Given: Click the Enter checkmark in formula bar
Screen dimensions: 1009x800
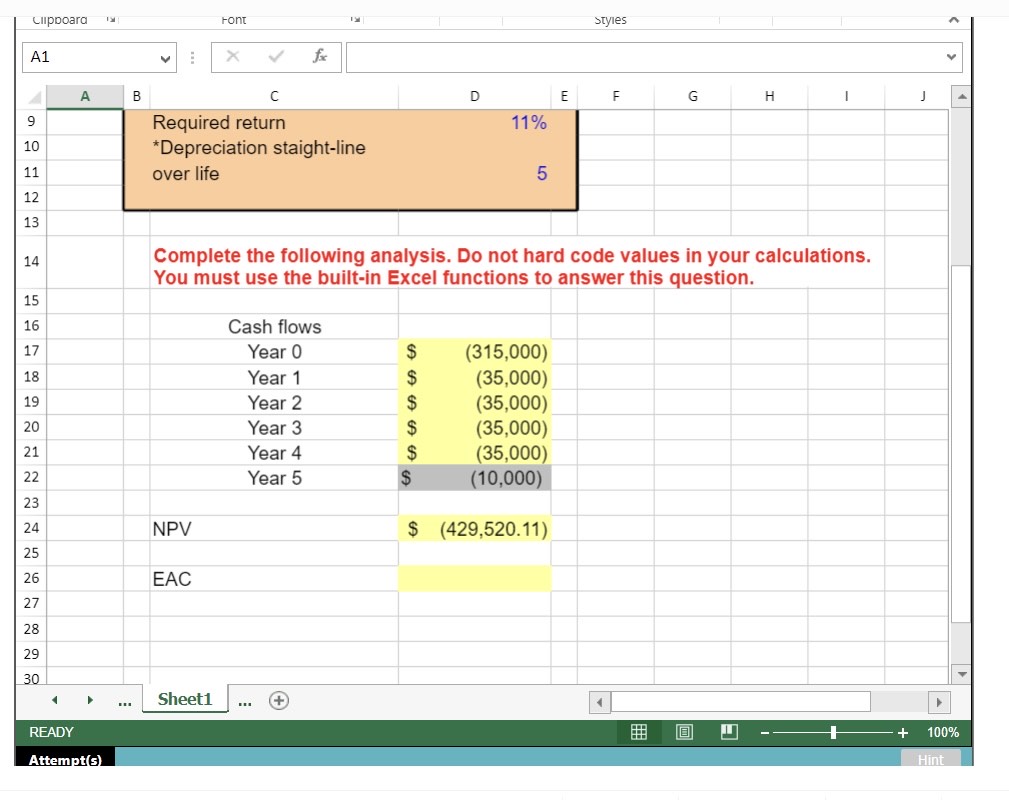Looking at the screenshot, I should click(276, 57).
